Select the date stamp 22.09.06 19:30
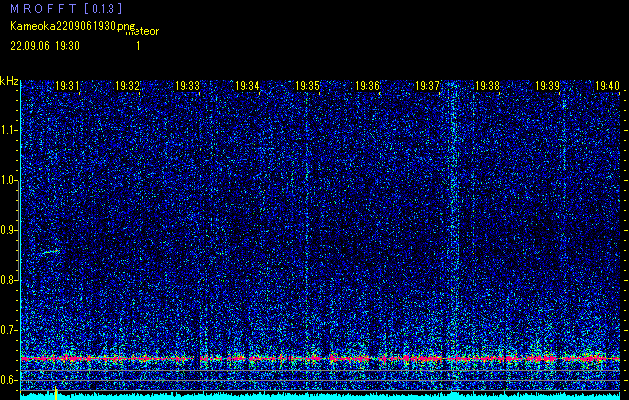 click(45, 46)
